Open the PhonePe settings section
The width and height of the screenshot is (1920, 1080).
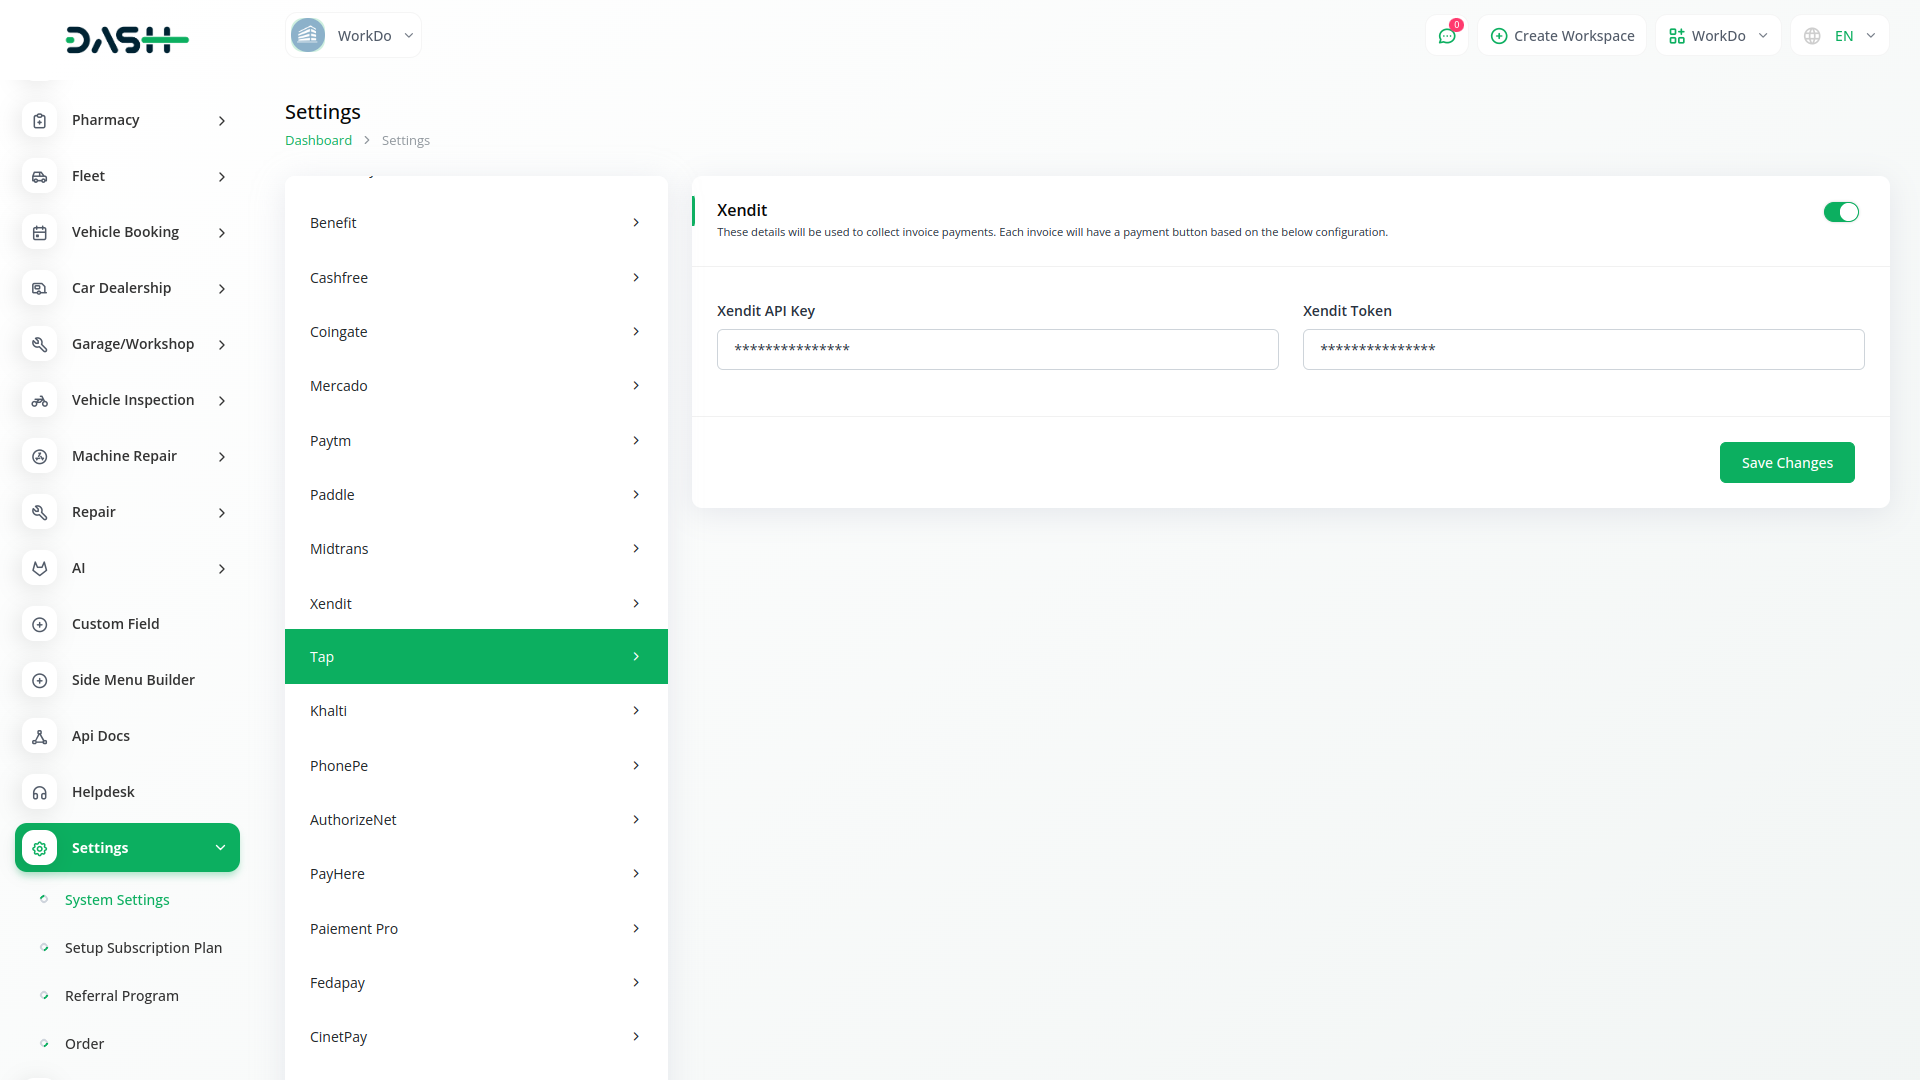(x=476, y=766)
